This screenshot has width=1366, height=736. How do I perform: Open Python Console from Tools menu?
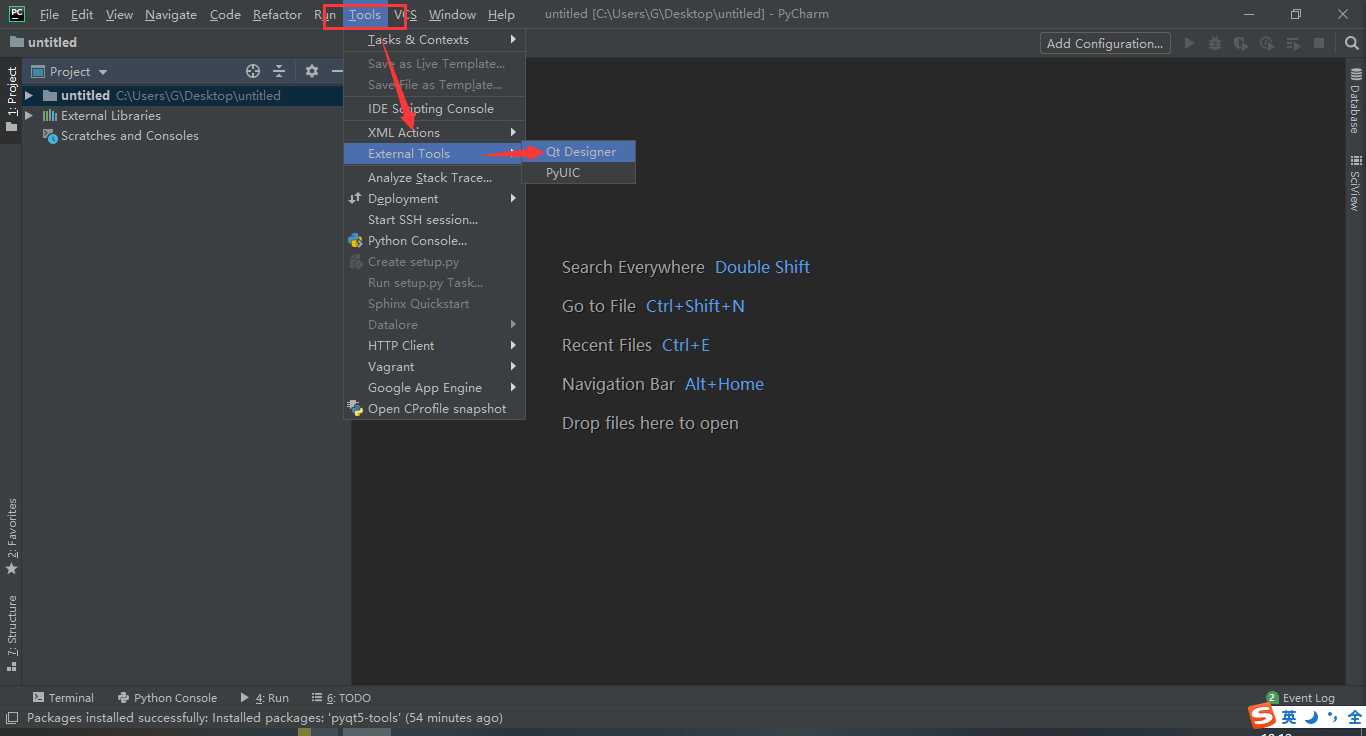coord(434,241)
